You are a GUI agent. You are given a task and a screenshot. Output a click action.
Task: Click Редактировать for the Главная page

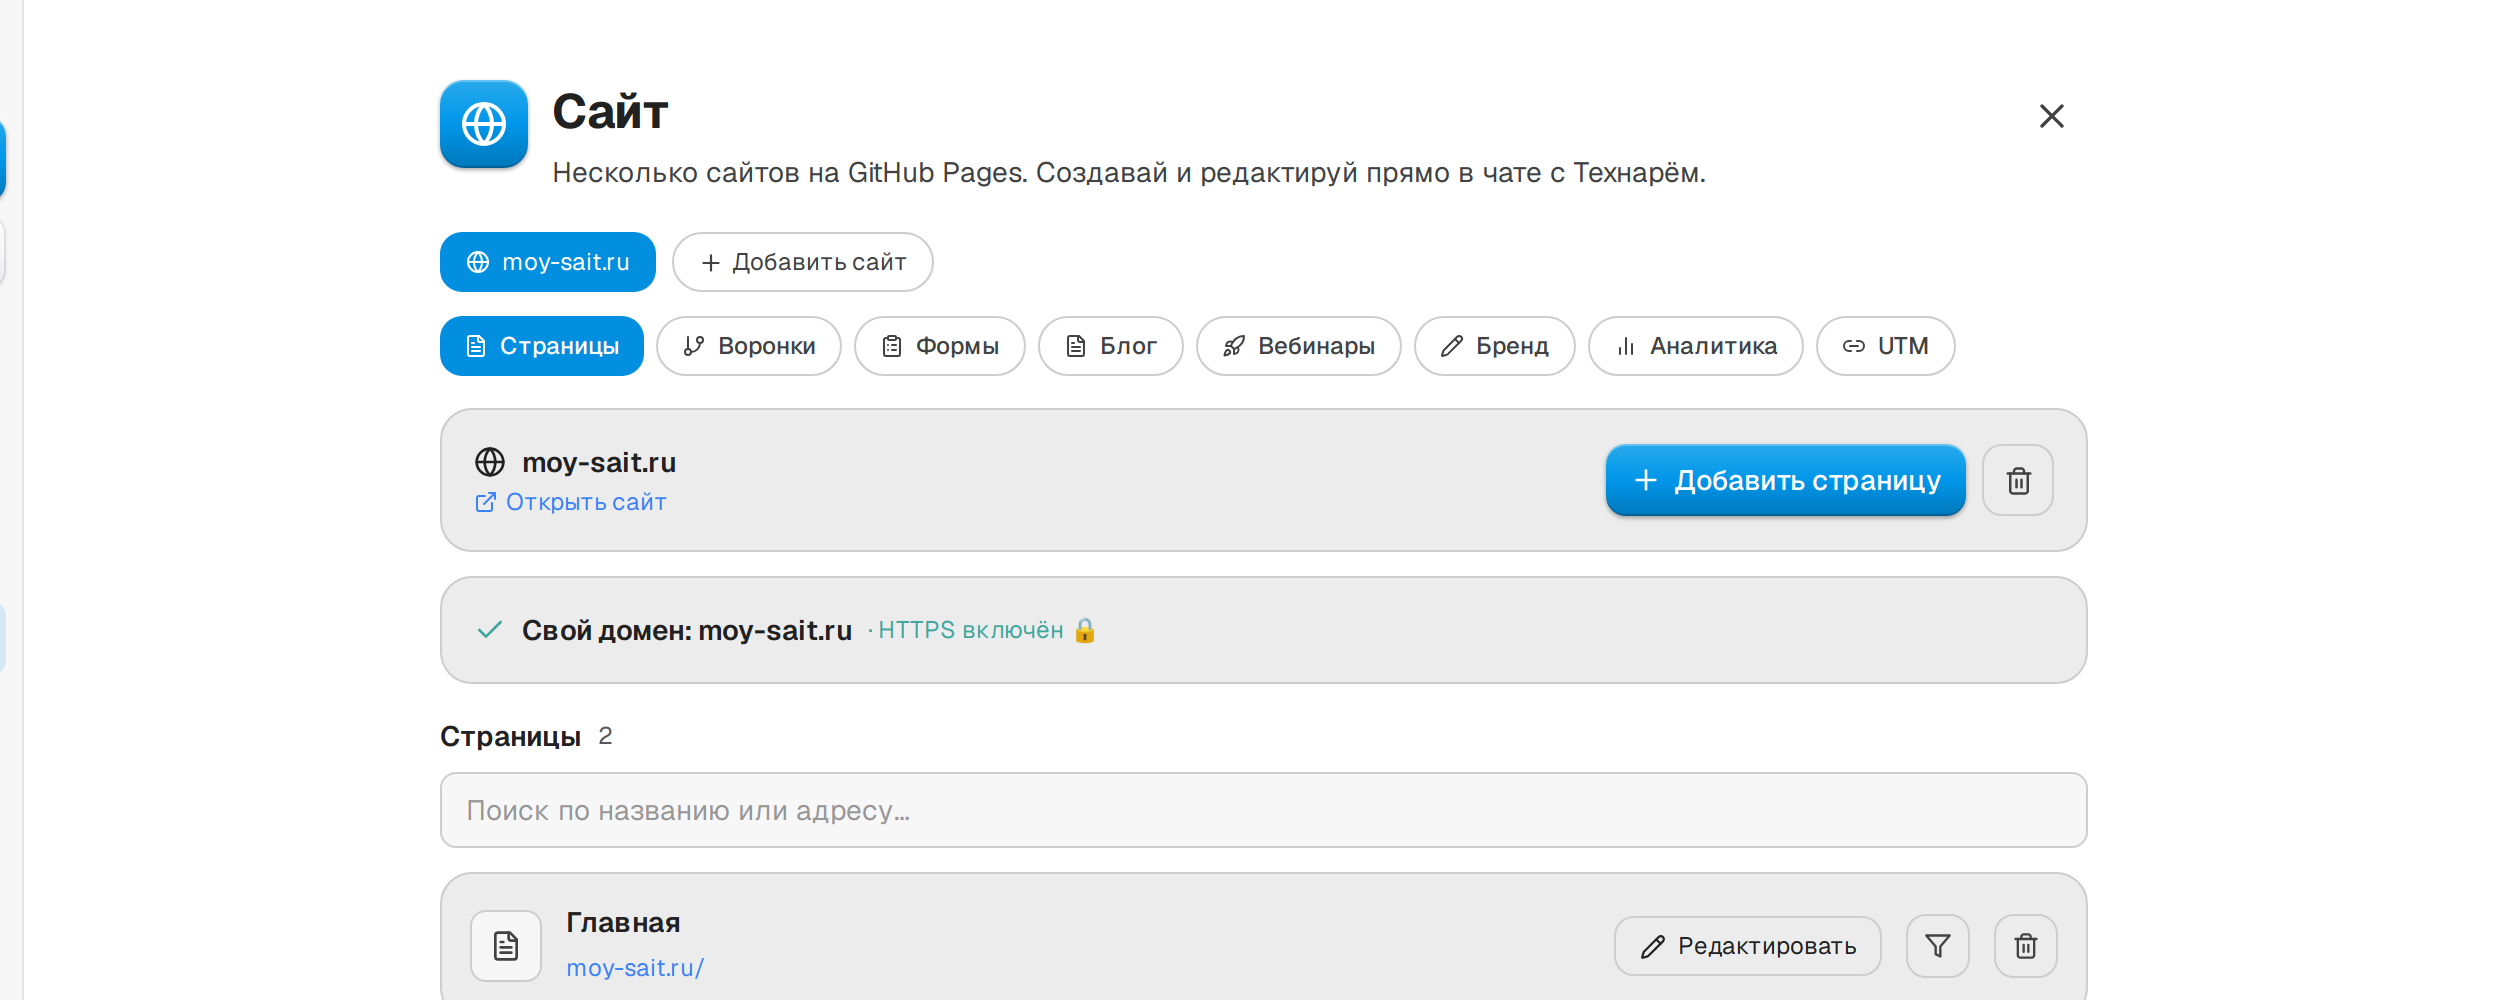1748,946
